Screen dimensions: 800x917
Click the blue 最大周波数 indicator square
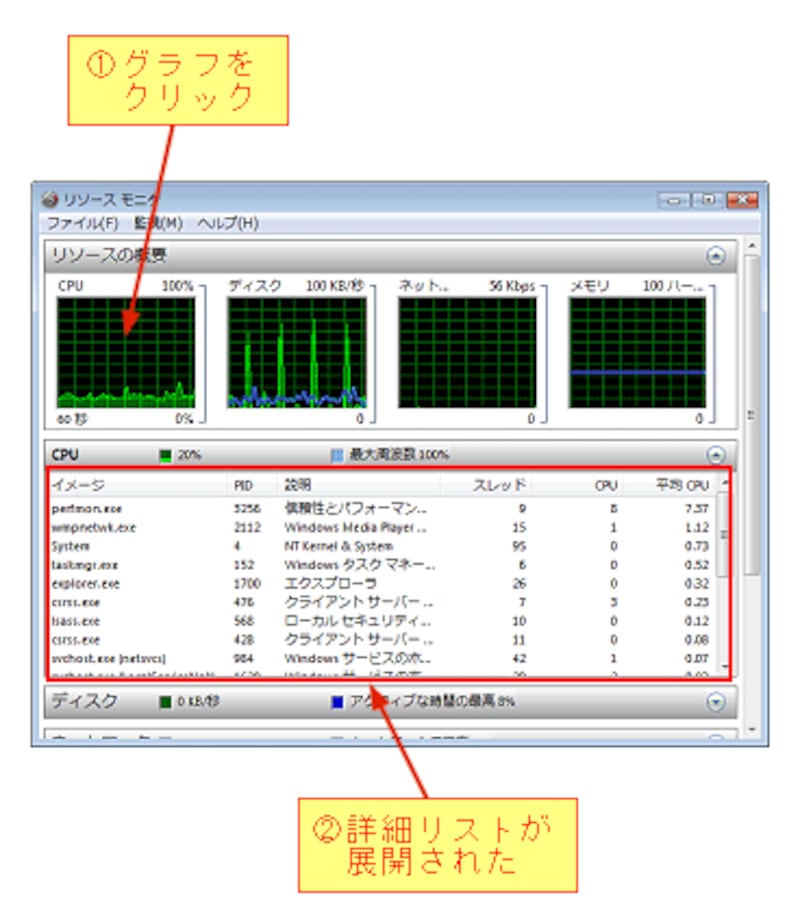pos(337,455)
